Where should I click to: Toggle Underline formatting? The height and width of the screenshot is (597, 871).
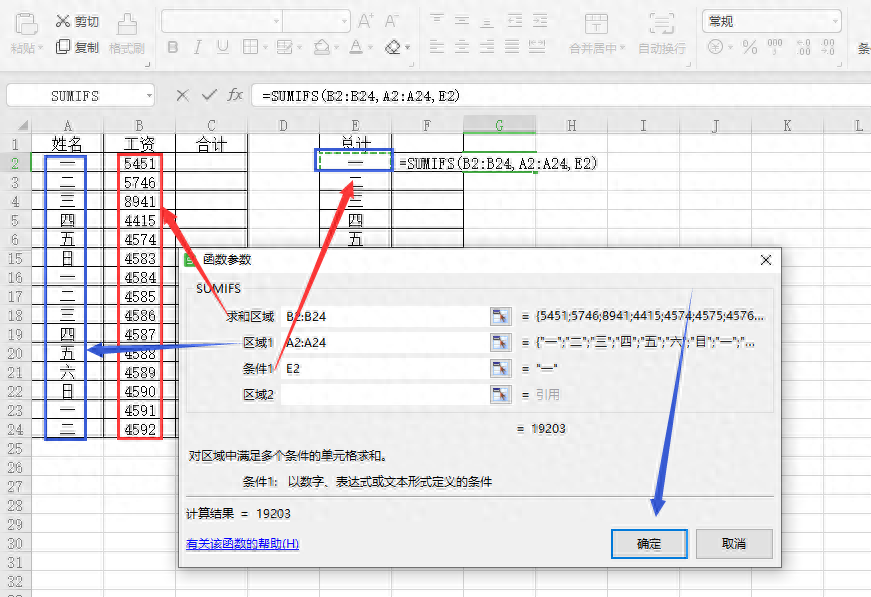(223, 47)
